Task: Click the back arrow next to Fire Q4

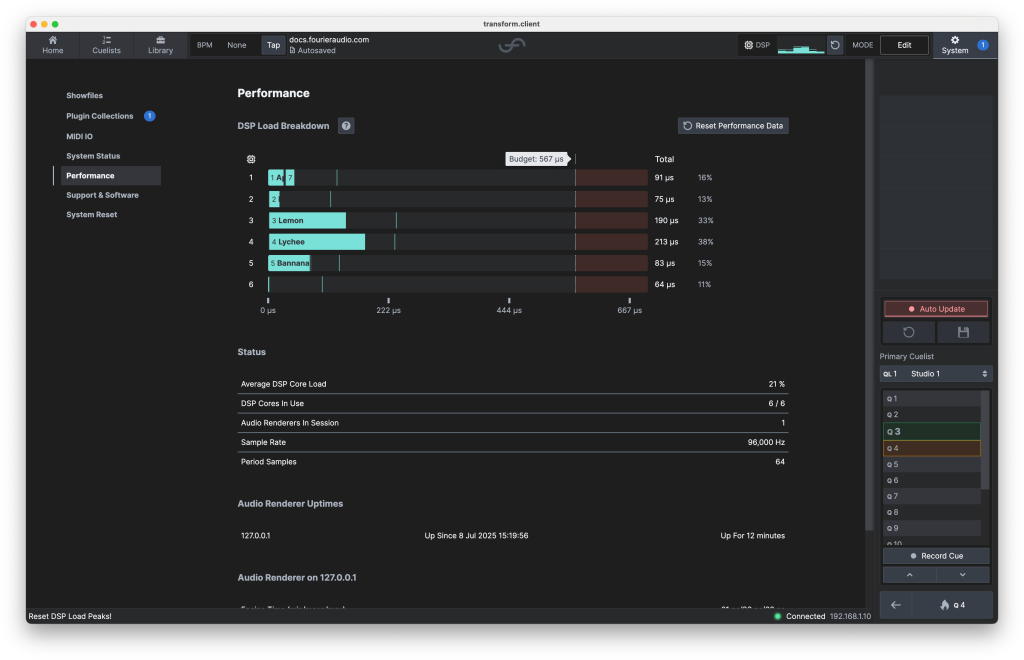Action: tap(896, 605)
